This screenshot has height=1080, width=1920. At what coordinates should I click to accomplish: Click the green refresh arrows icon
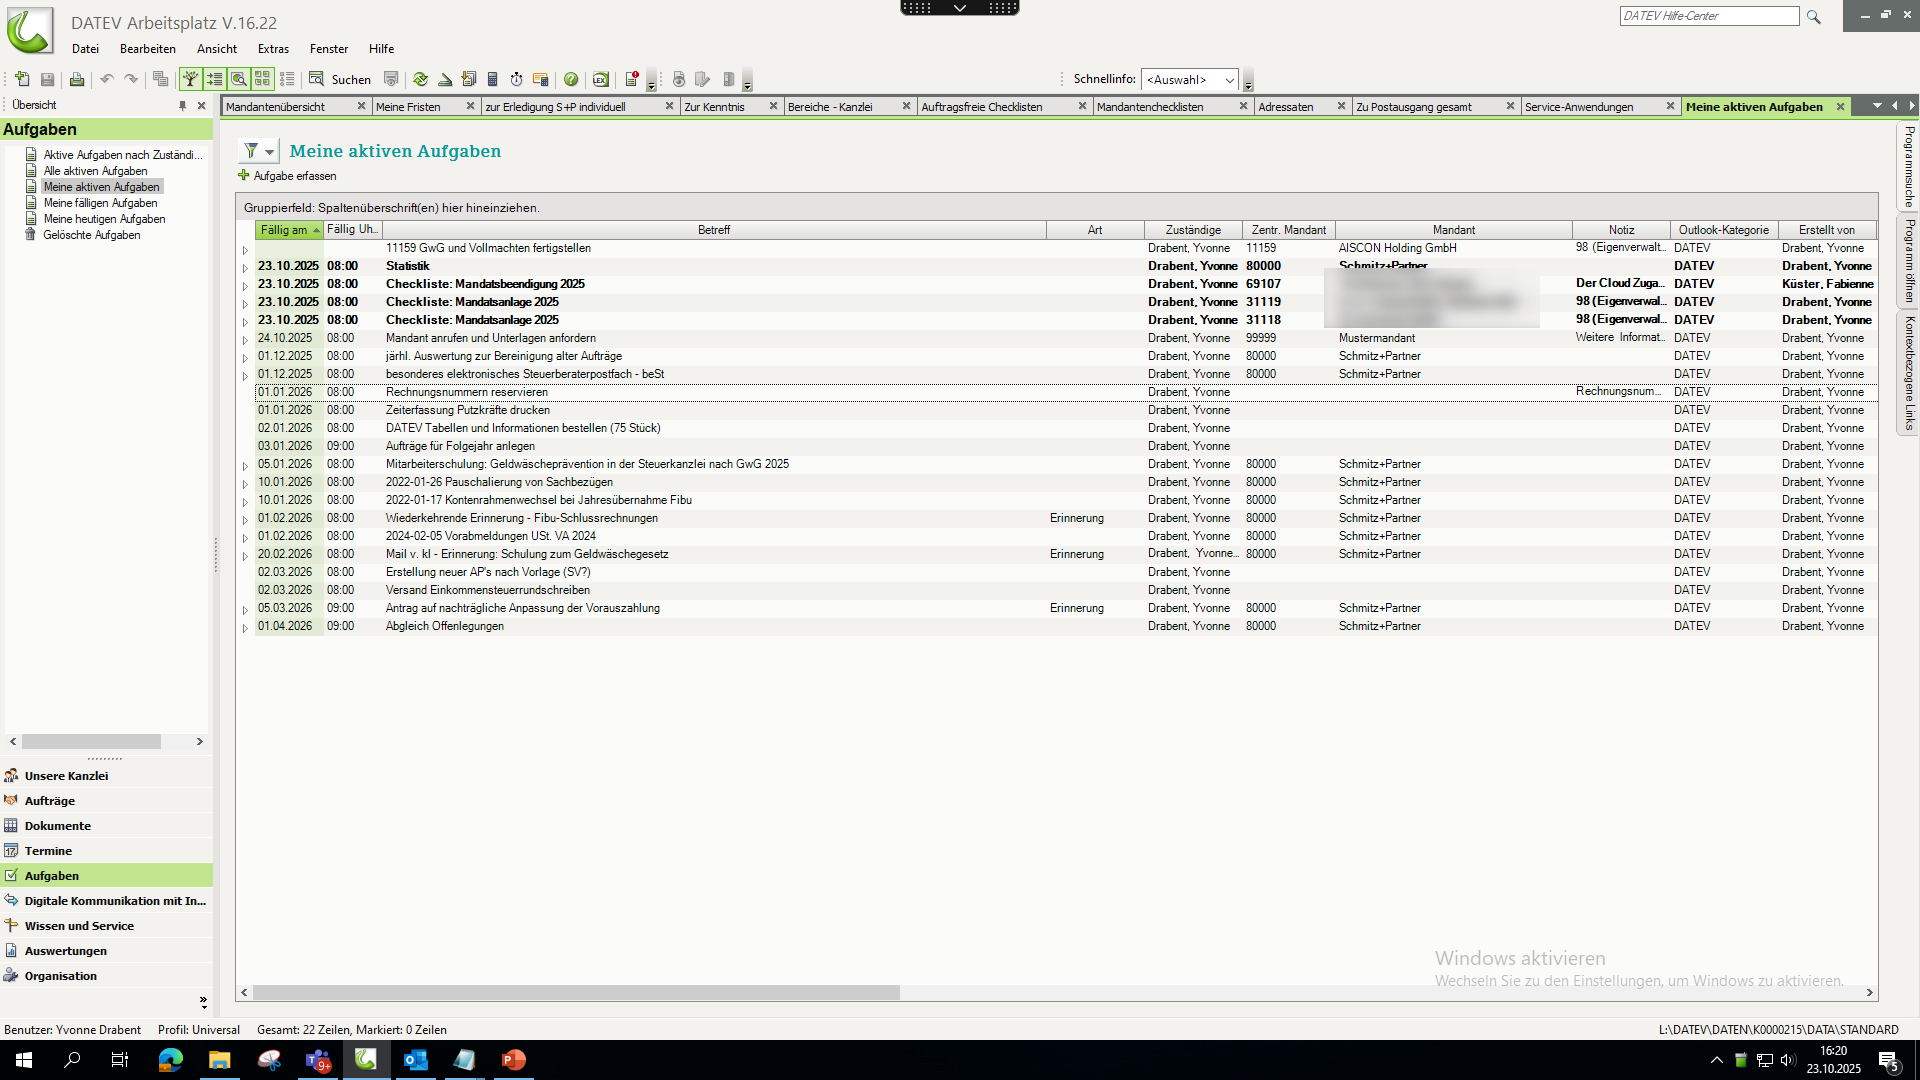coord(421,79)
